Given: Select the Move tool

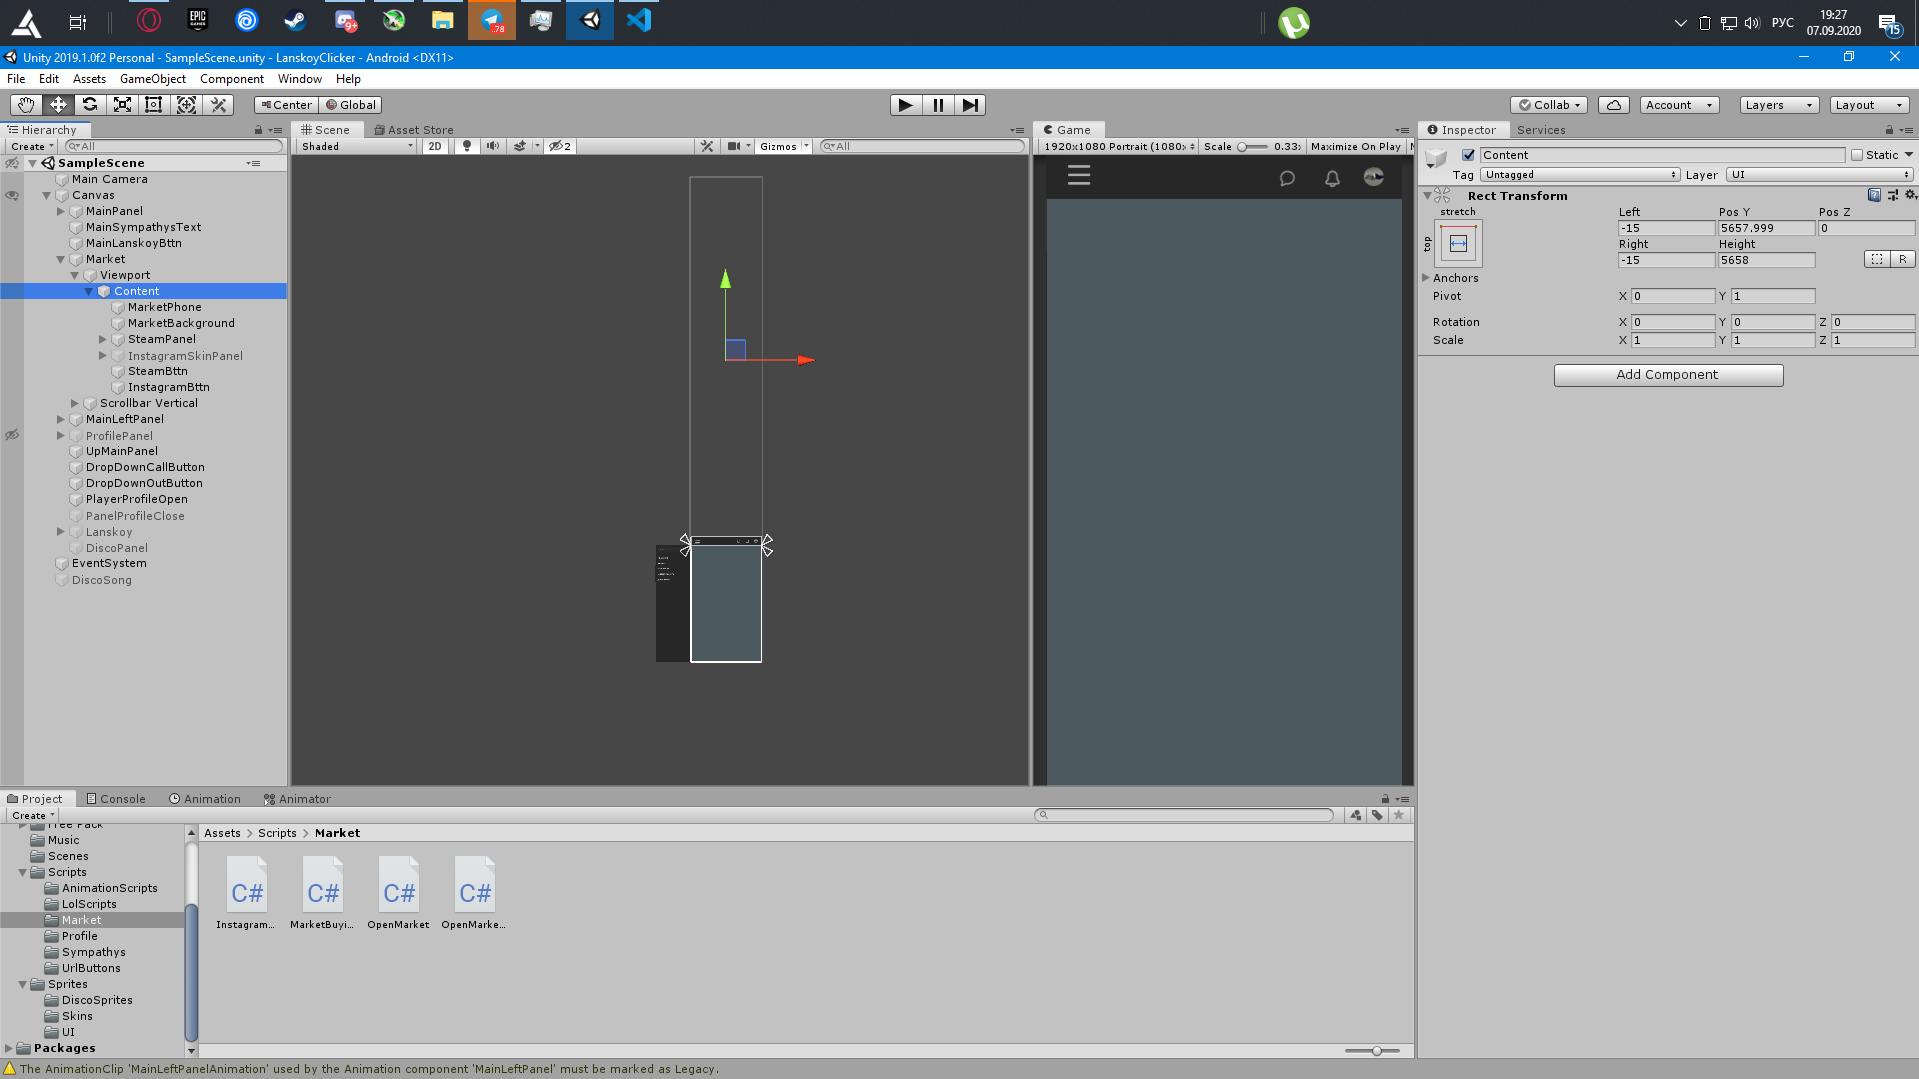Looking at the screenshot, I should click(x=58, y=105).
